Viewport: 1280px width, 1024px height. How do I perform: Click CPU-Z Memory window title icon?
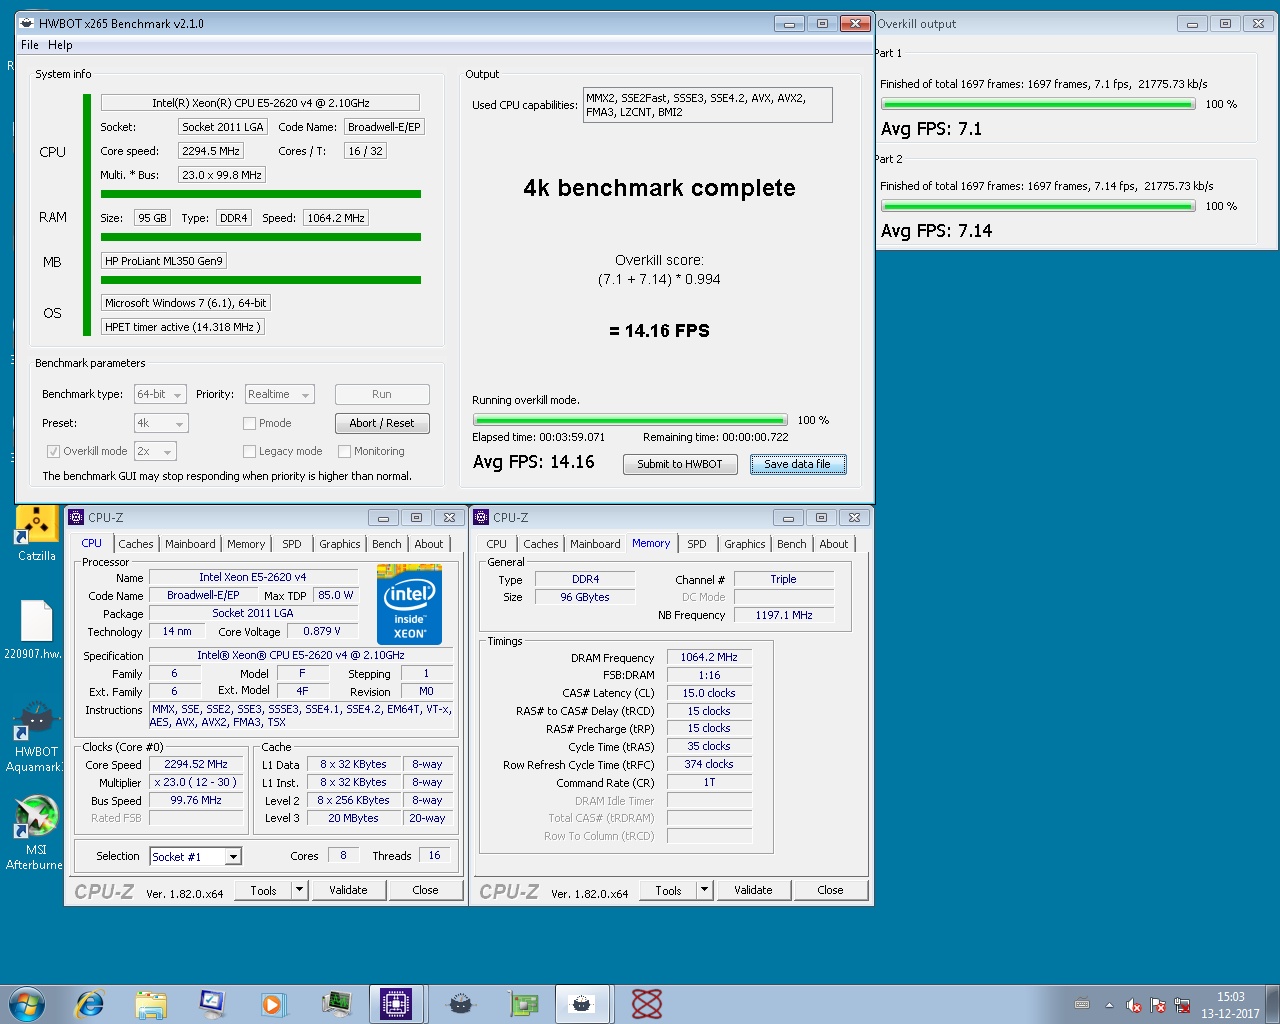click(481, 517)
